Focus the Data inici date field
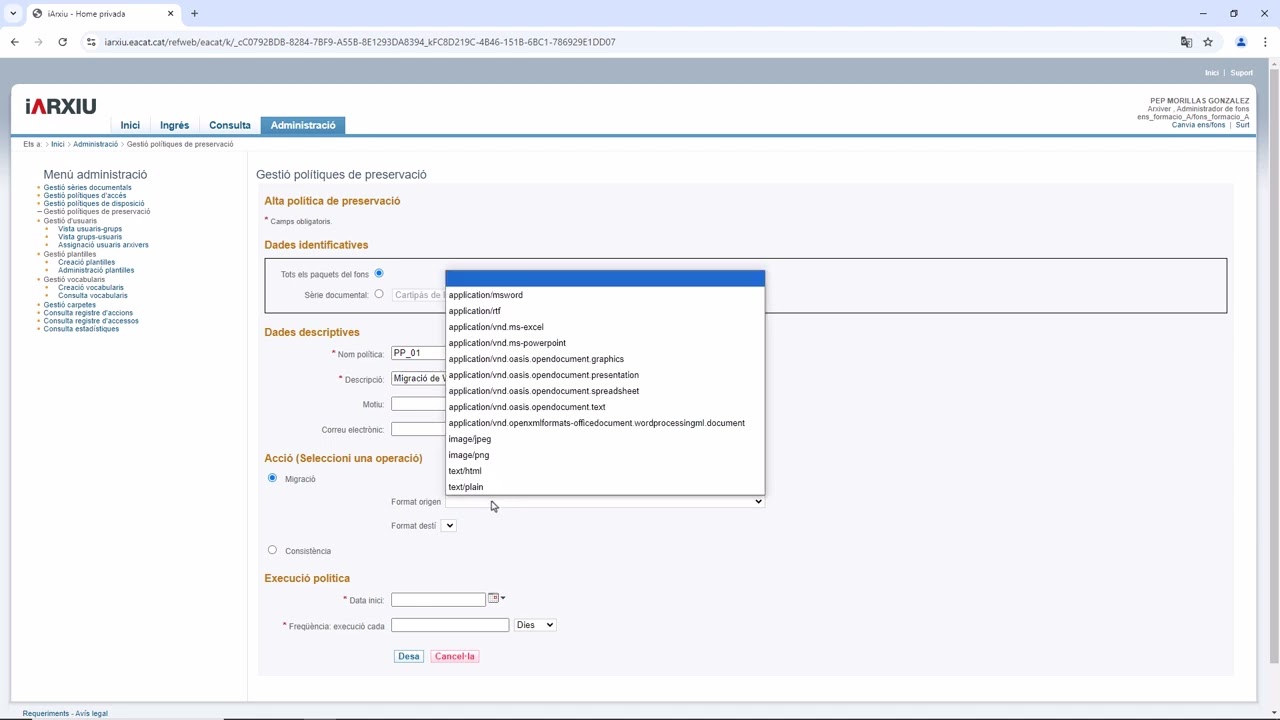1280x720 pixels. [x=438, y=600]
